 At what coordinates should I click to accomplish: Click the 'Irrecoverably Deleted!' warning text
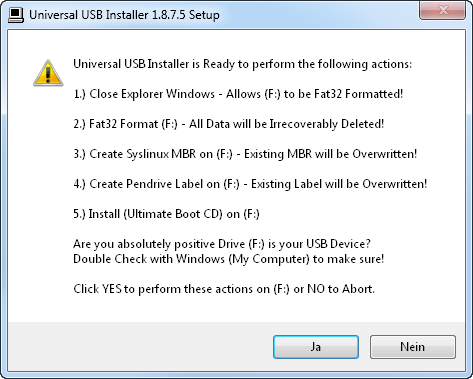point(327,124)
